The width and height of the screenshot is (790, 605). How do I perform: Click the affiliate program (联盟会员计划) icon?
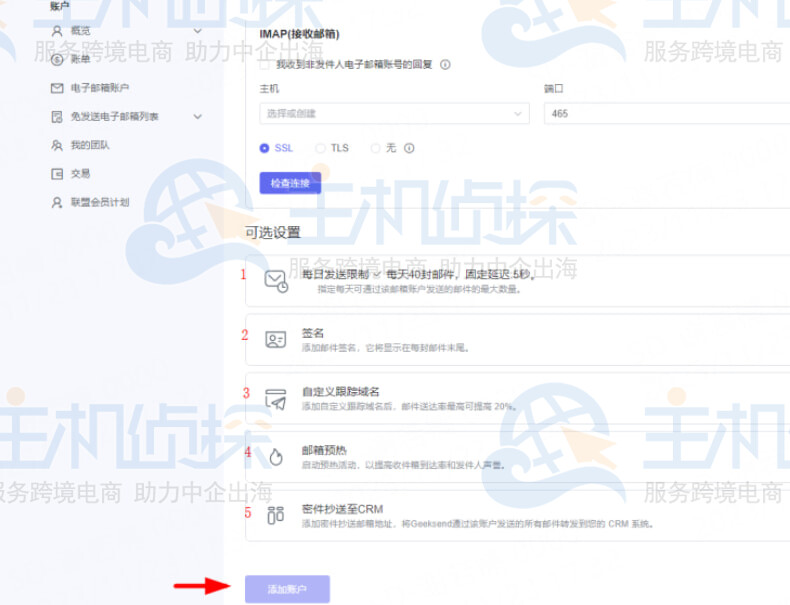coord(57,203)
